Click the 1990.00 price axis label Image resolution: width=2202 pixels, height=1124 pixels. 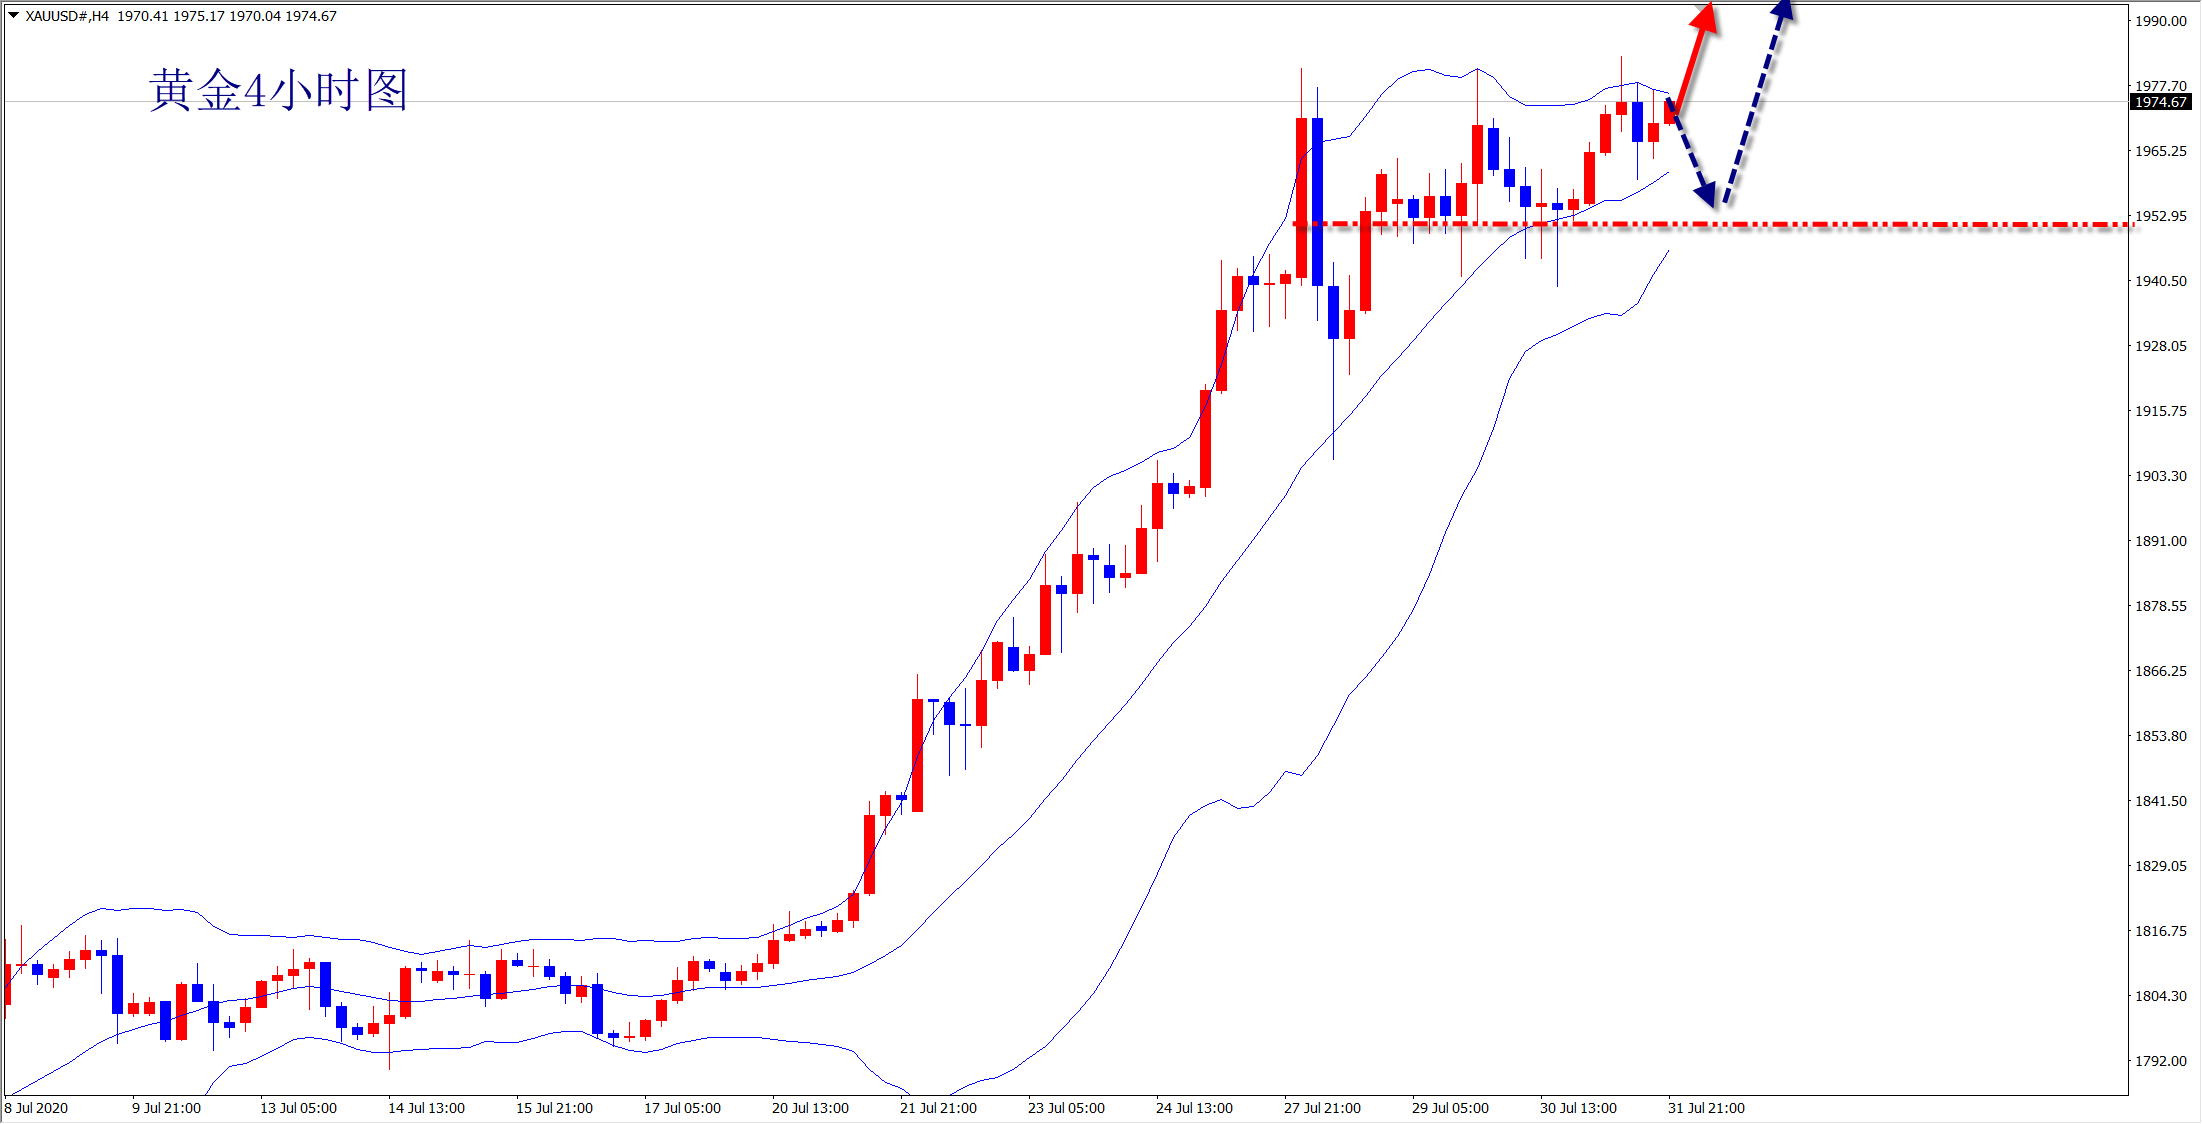point(2160,21)
